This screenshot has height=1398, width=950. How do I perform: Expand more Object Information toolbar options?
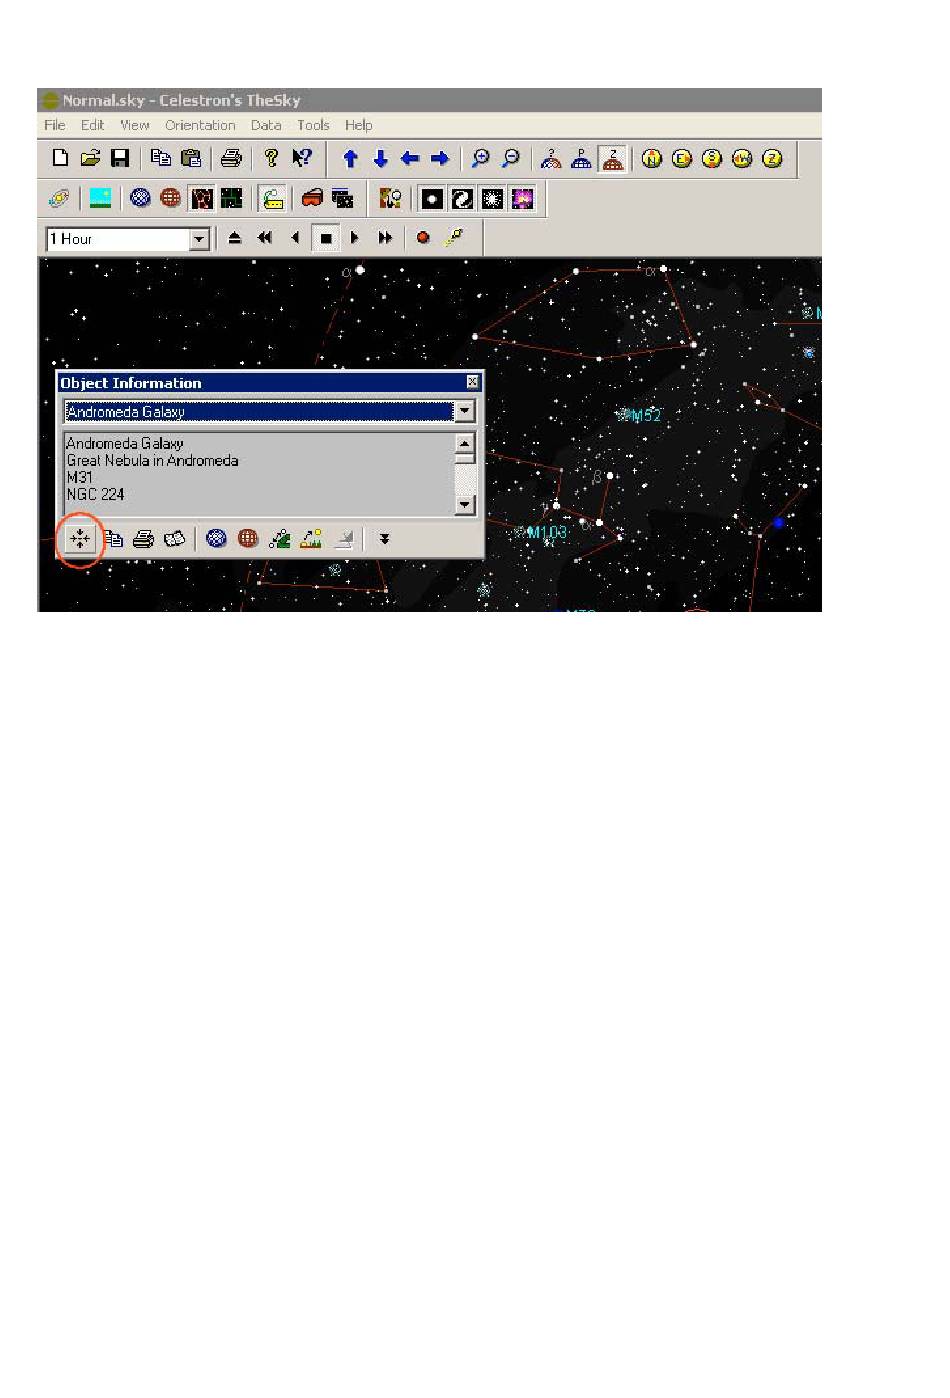(384, 539)
